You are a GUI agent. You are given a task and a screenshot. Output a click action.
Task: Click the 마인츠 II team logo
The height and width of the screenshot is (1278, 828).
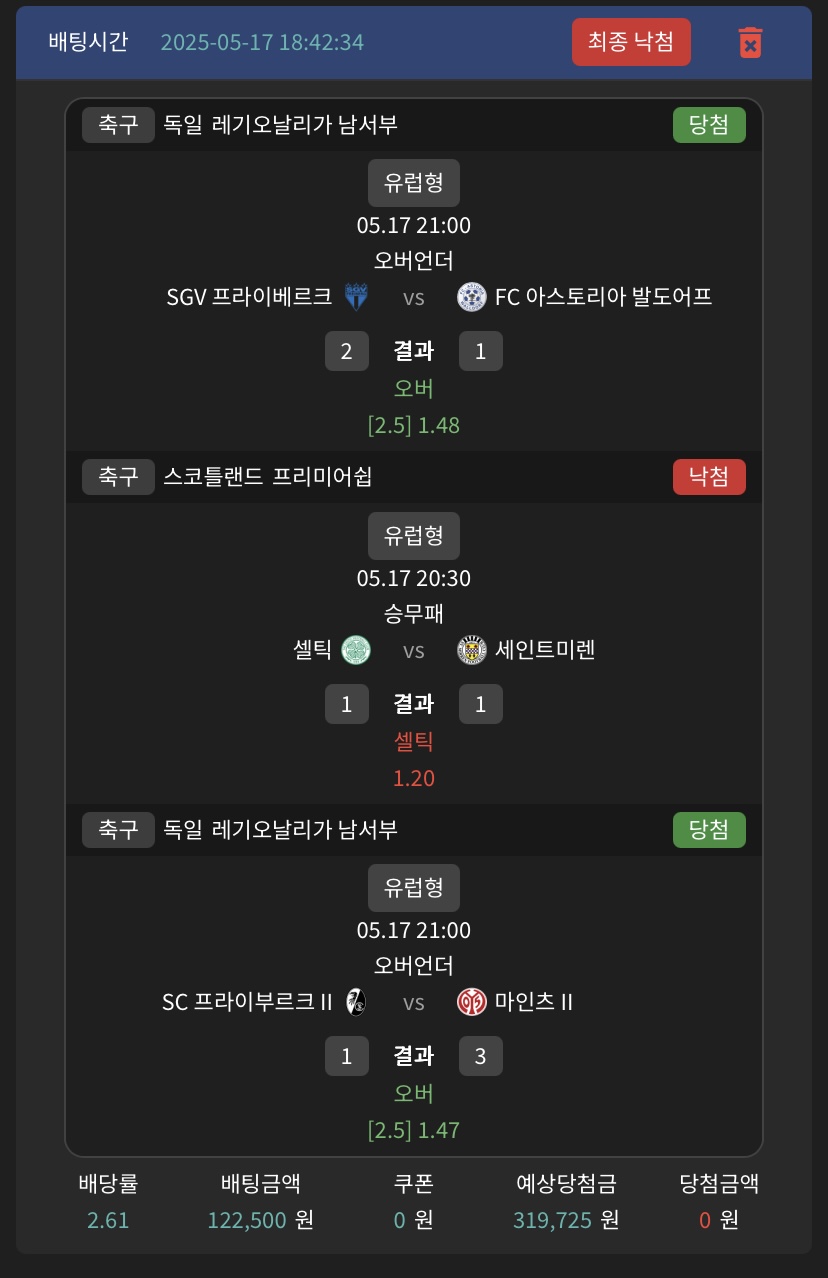pos(471,1002)
